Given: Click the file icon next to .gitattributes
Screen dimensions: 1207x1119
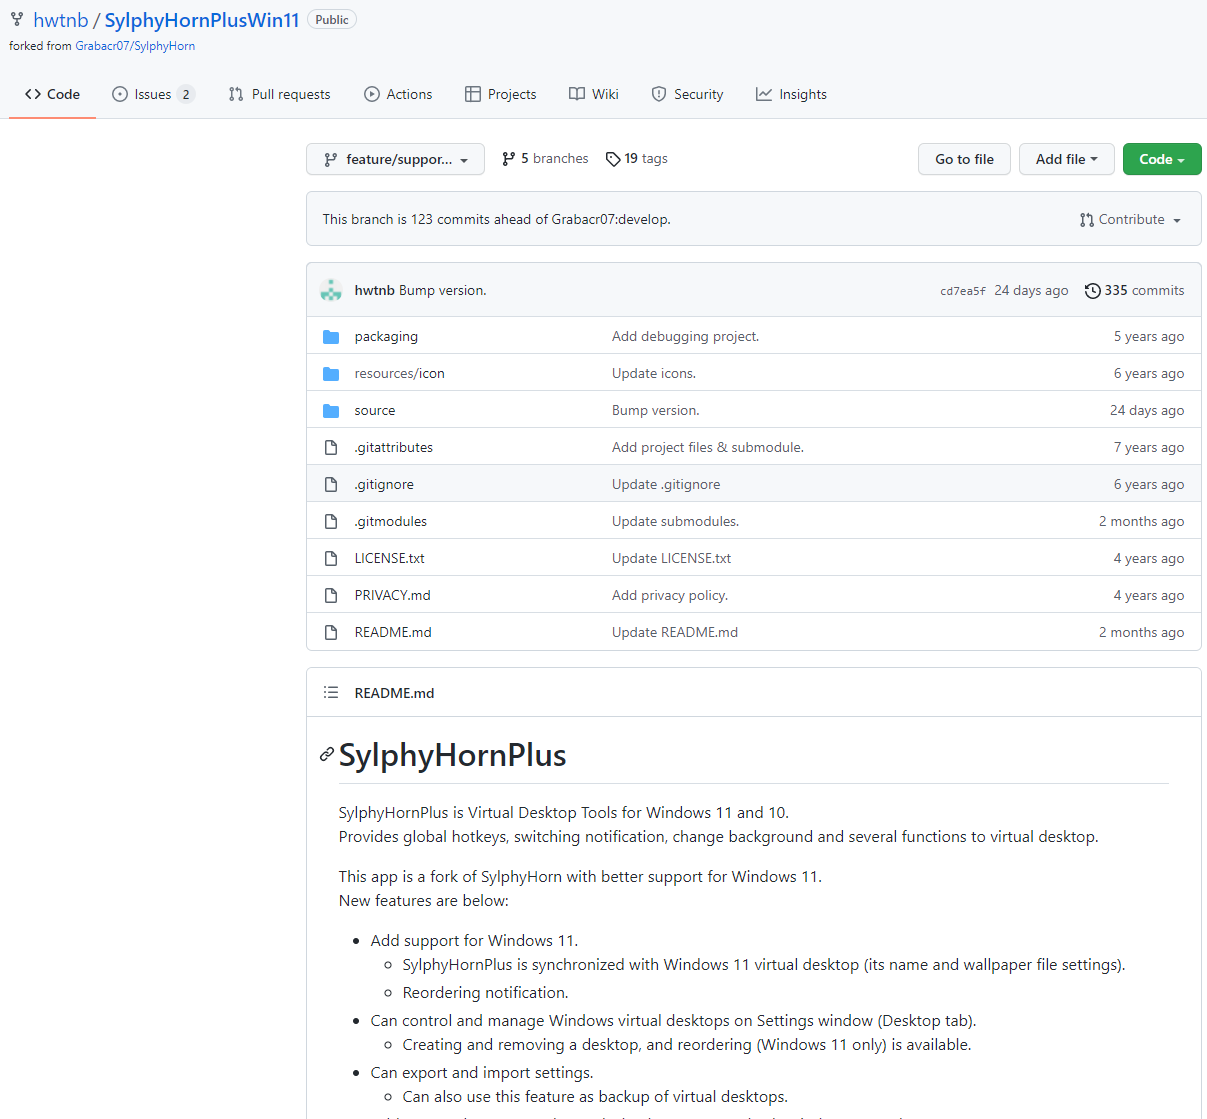Looking at the screenshot, I should click(331, 447).
